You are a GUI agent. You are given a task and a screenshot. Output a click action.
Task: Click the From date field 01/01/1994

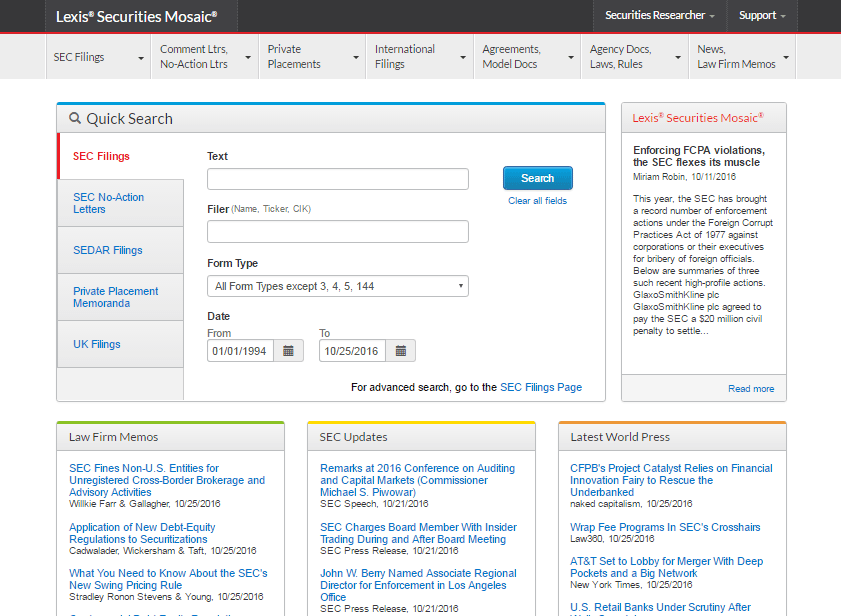pos(240,351)
